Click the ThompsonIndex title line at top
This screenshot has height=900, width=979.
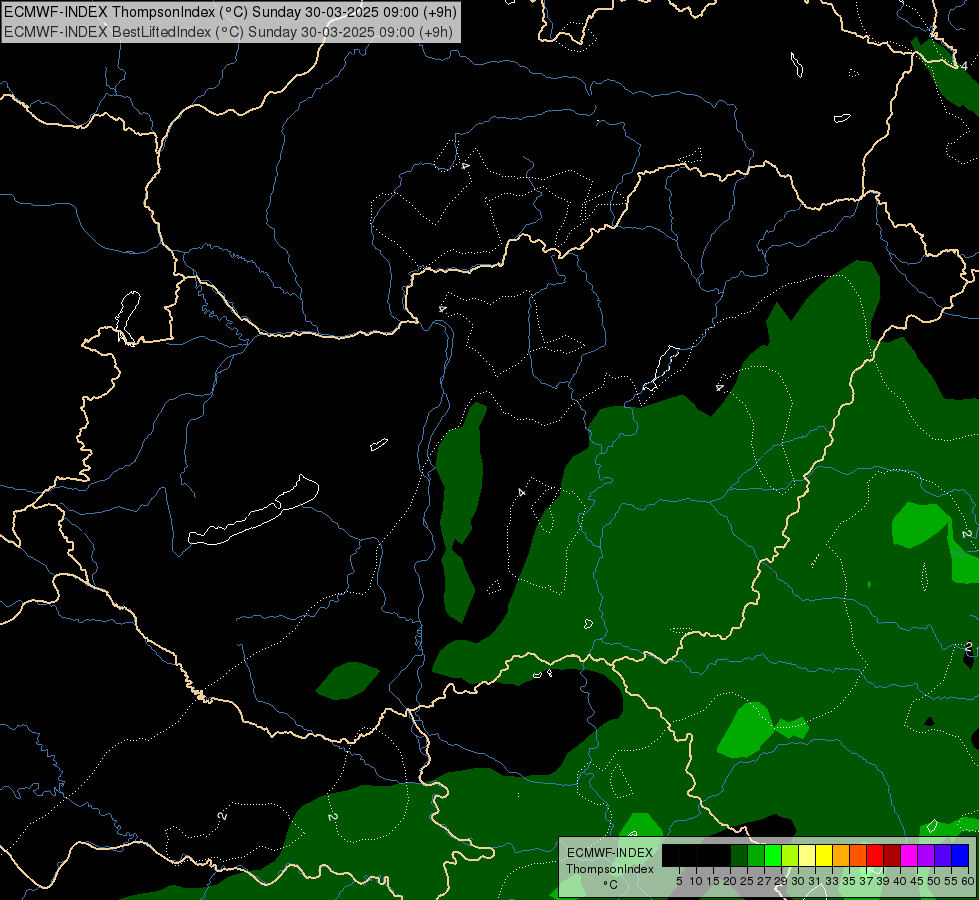[x=230, y=12]
